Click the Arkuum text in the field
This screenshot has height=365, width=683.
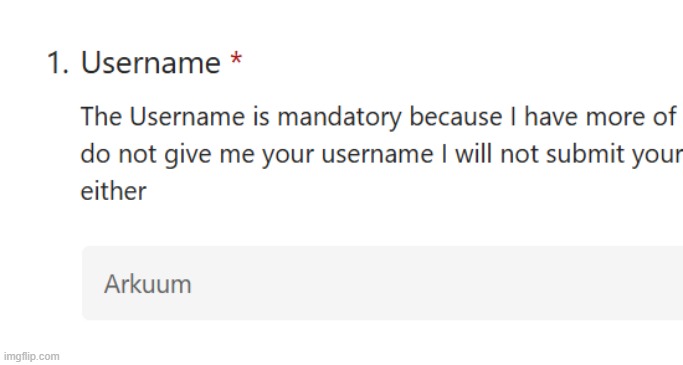(148, 284)
